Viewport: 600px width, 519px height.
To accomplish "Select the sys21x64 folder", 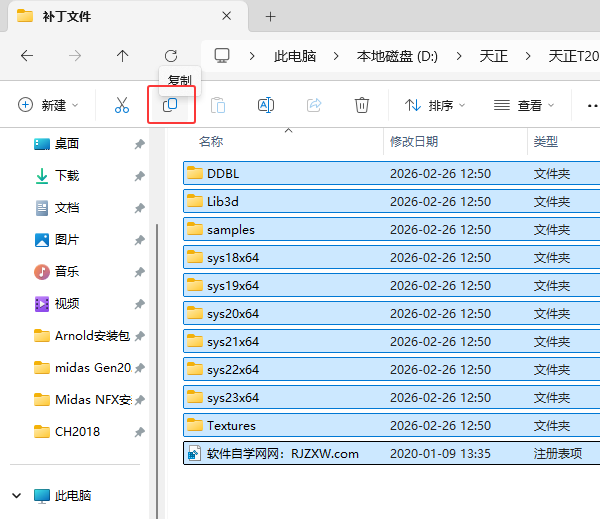I will pyautogui.click(x=391, y=341).
